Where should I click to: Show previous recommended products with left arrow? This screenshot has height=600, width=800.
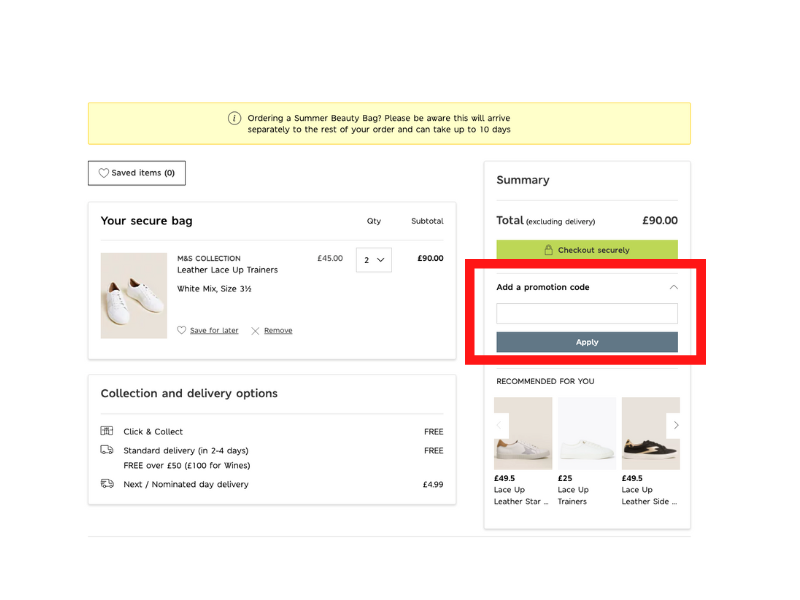pos(499,425)
